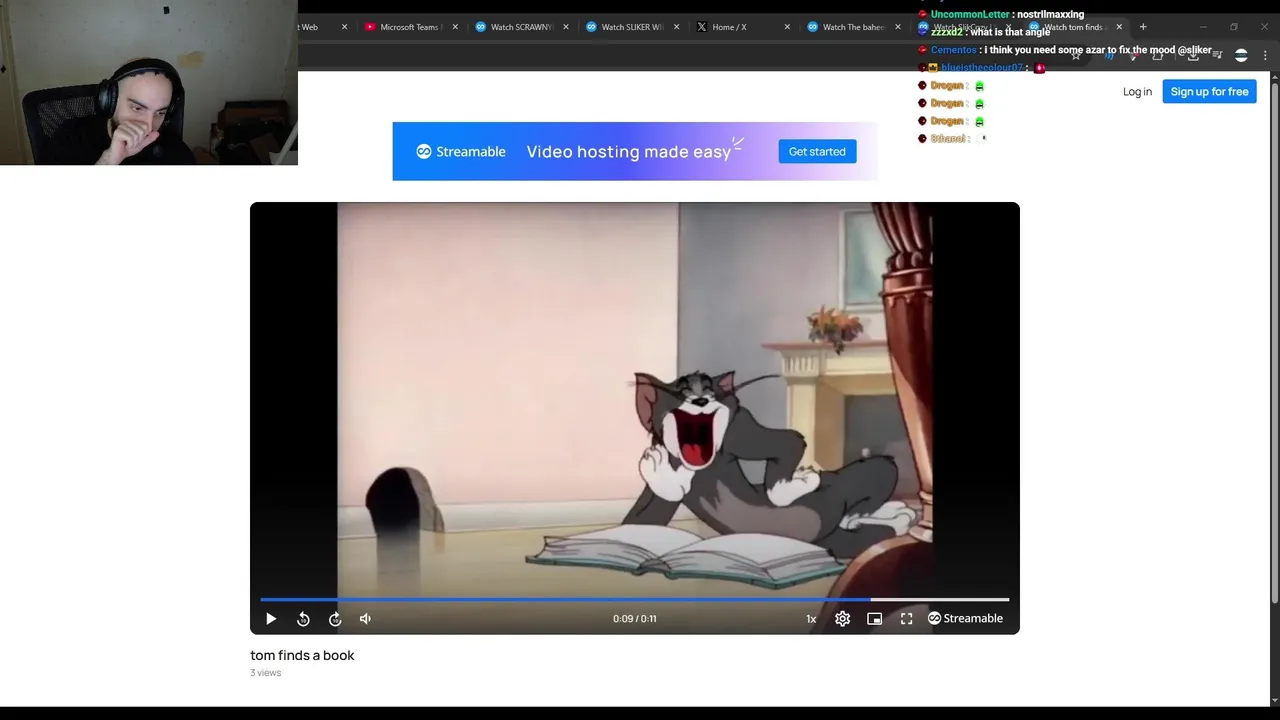Open the video settings gear
This screenshot has width=1280, height=720.
[843, 619]
